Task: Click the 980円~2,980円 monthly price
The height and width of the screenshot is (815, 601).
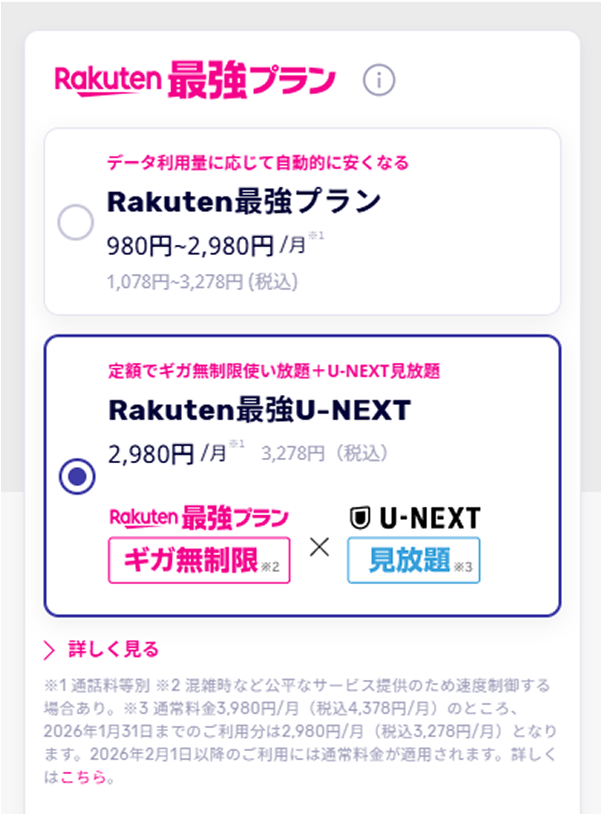Action: point(190,244)
